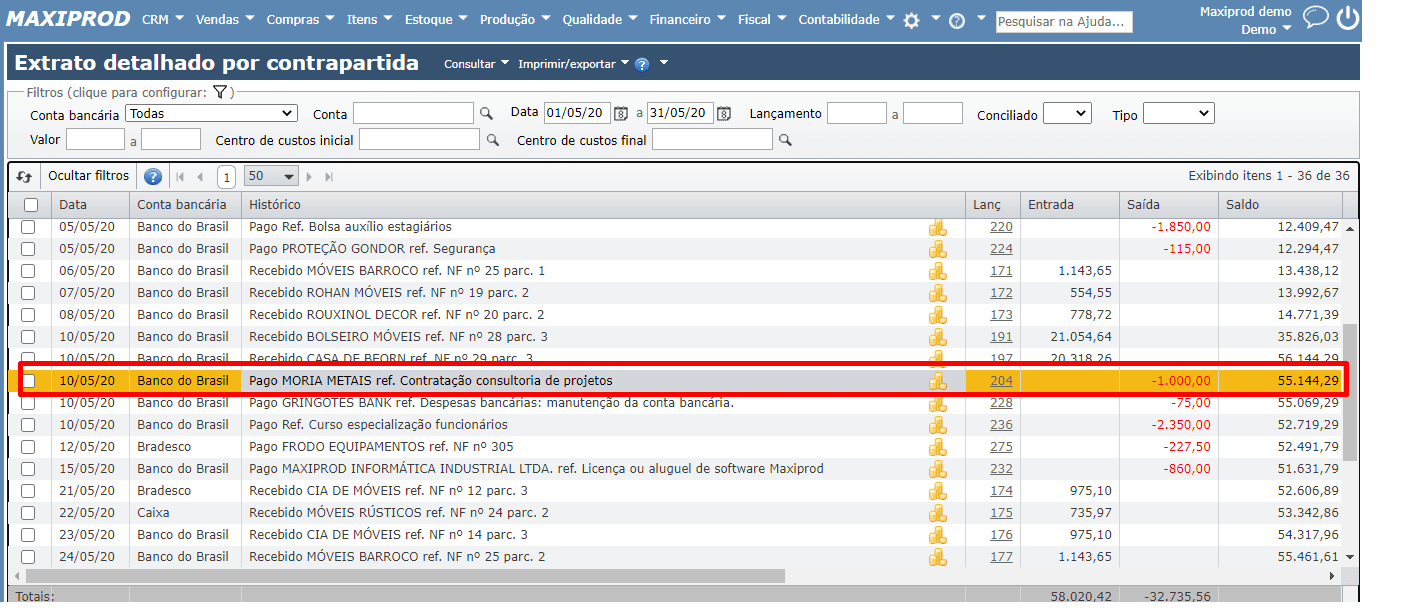
Task: Sort by the Saldo column header
Action: tap(1280, 205)
